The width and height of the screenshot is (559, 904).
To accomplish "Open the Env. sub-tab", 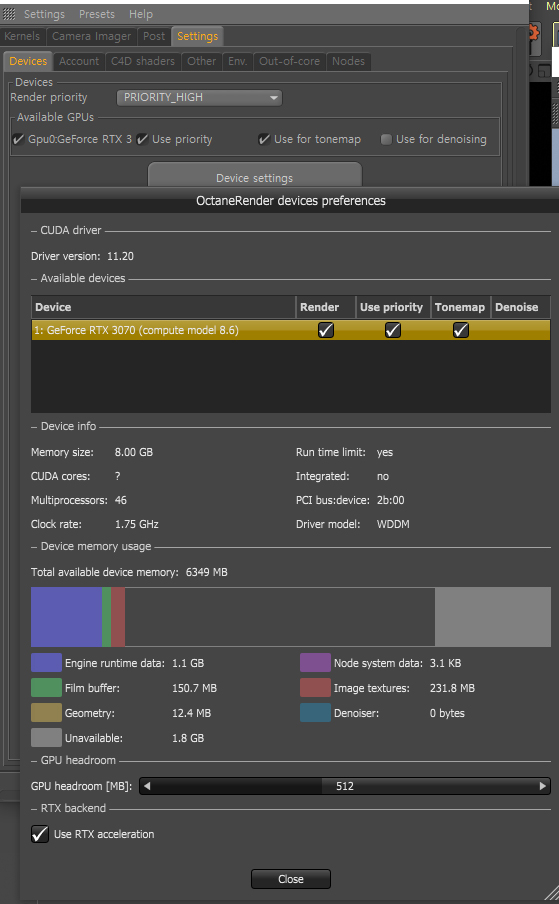I will pyautogui.click(x=237, y=61).
